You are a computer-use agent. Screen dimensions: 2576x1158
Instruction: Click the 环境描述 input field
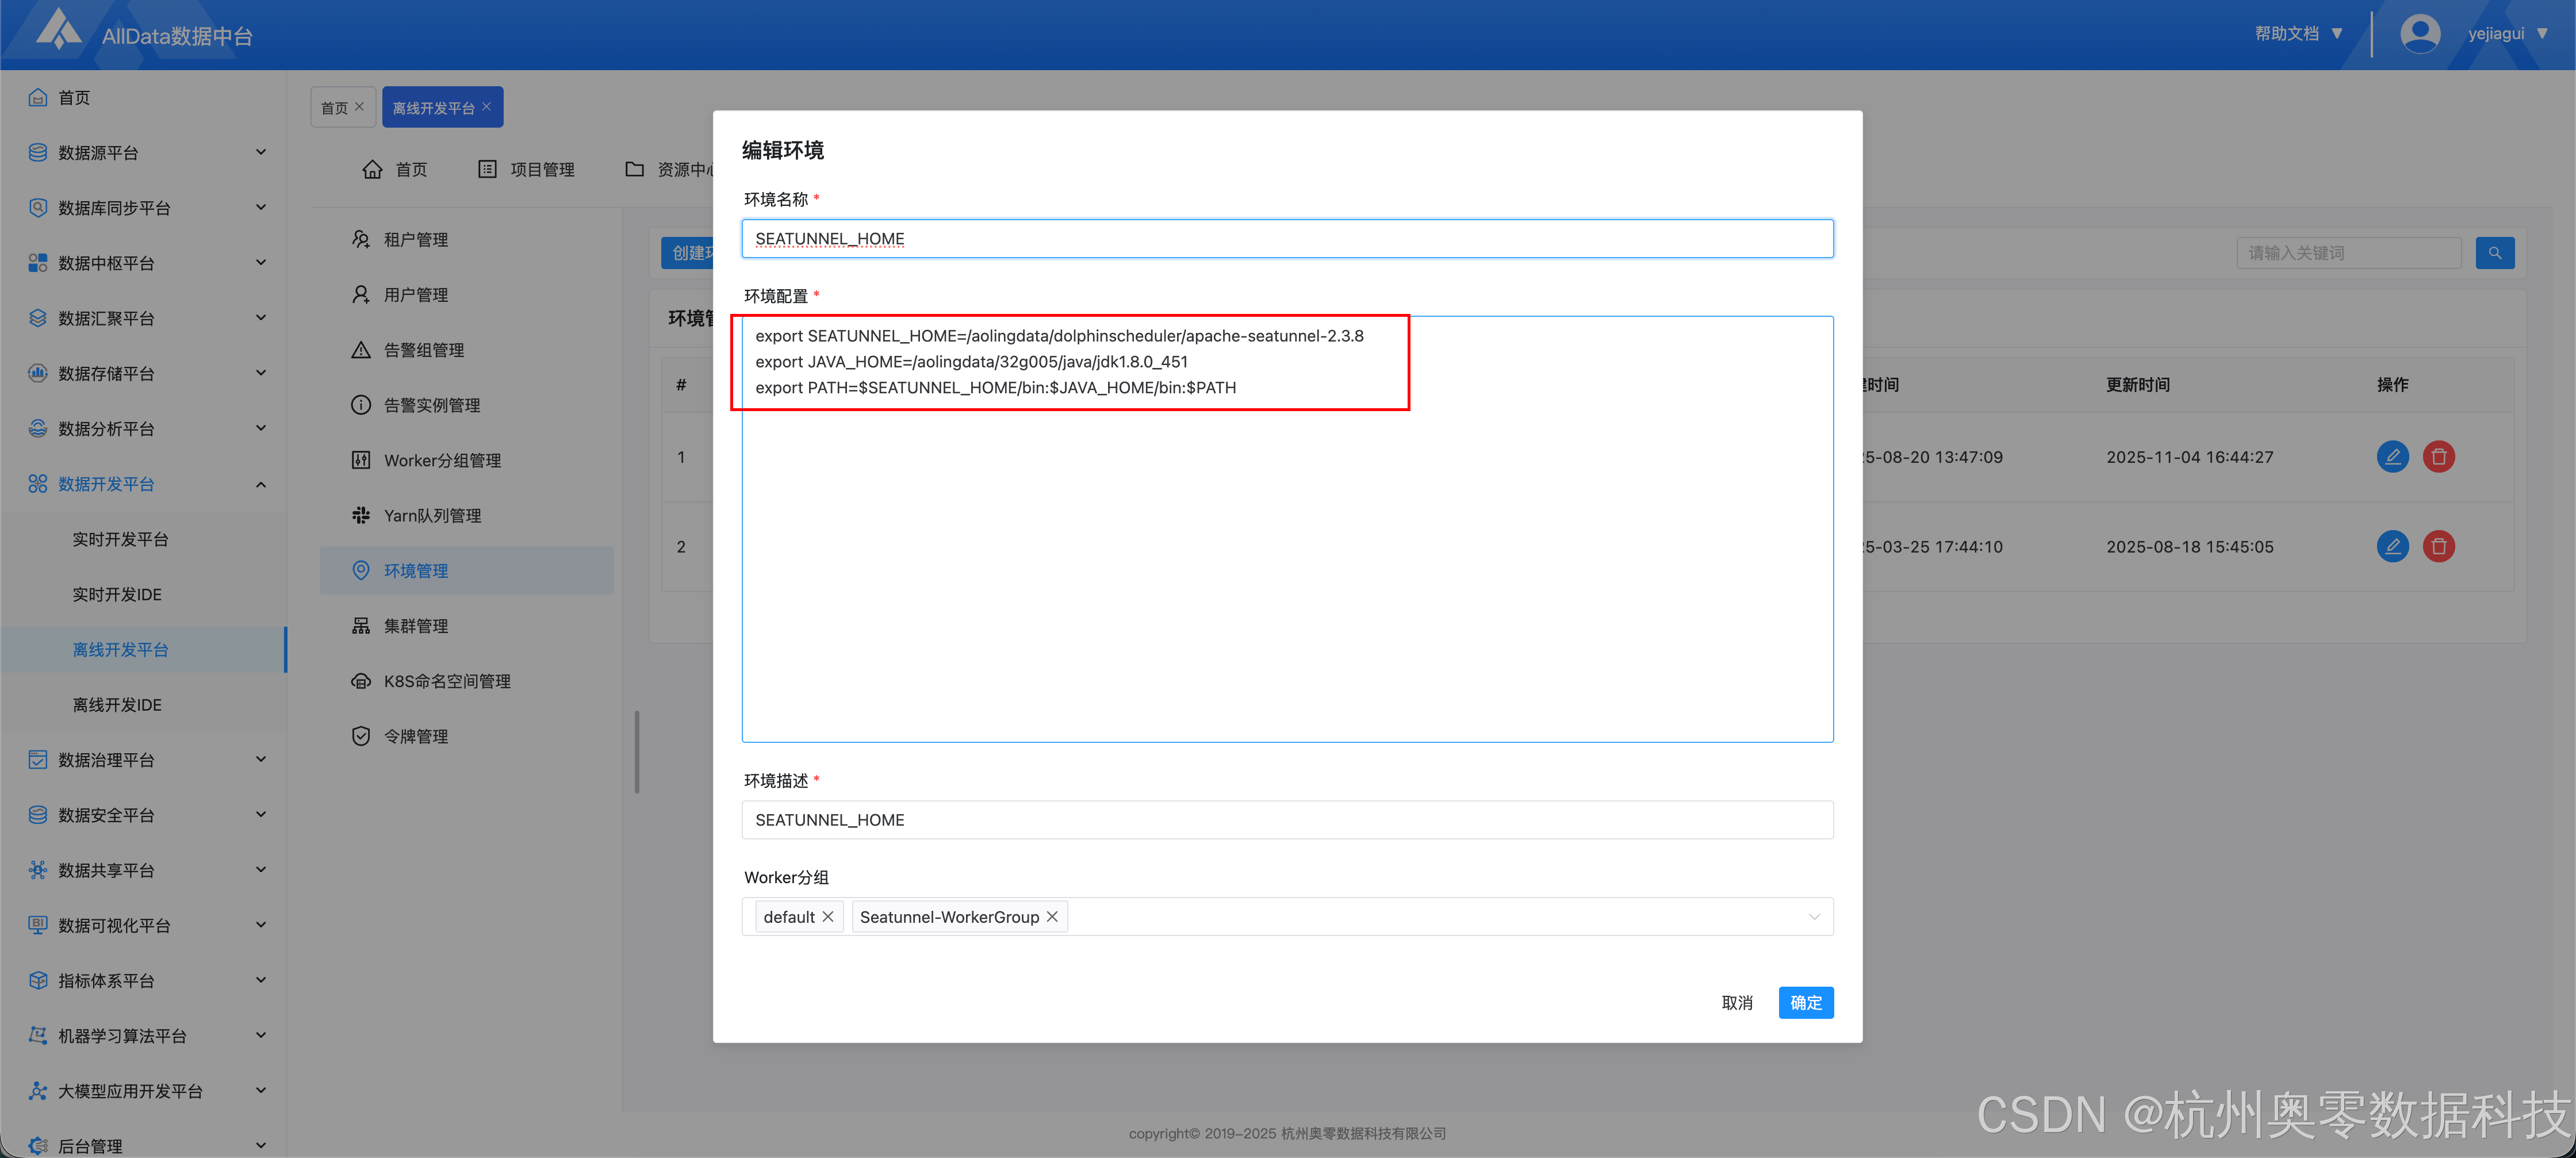pyautogui.click(x=1286, y=819)
